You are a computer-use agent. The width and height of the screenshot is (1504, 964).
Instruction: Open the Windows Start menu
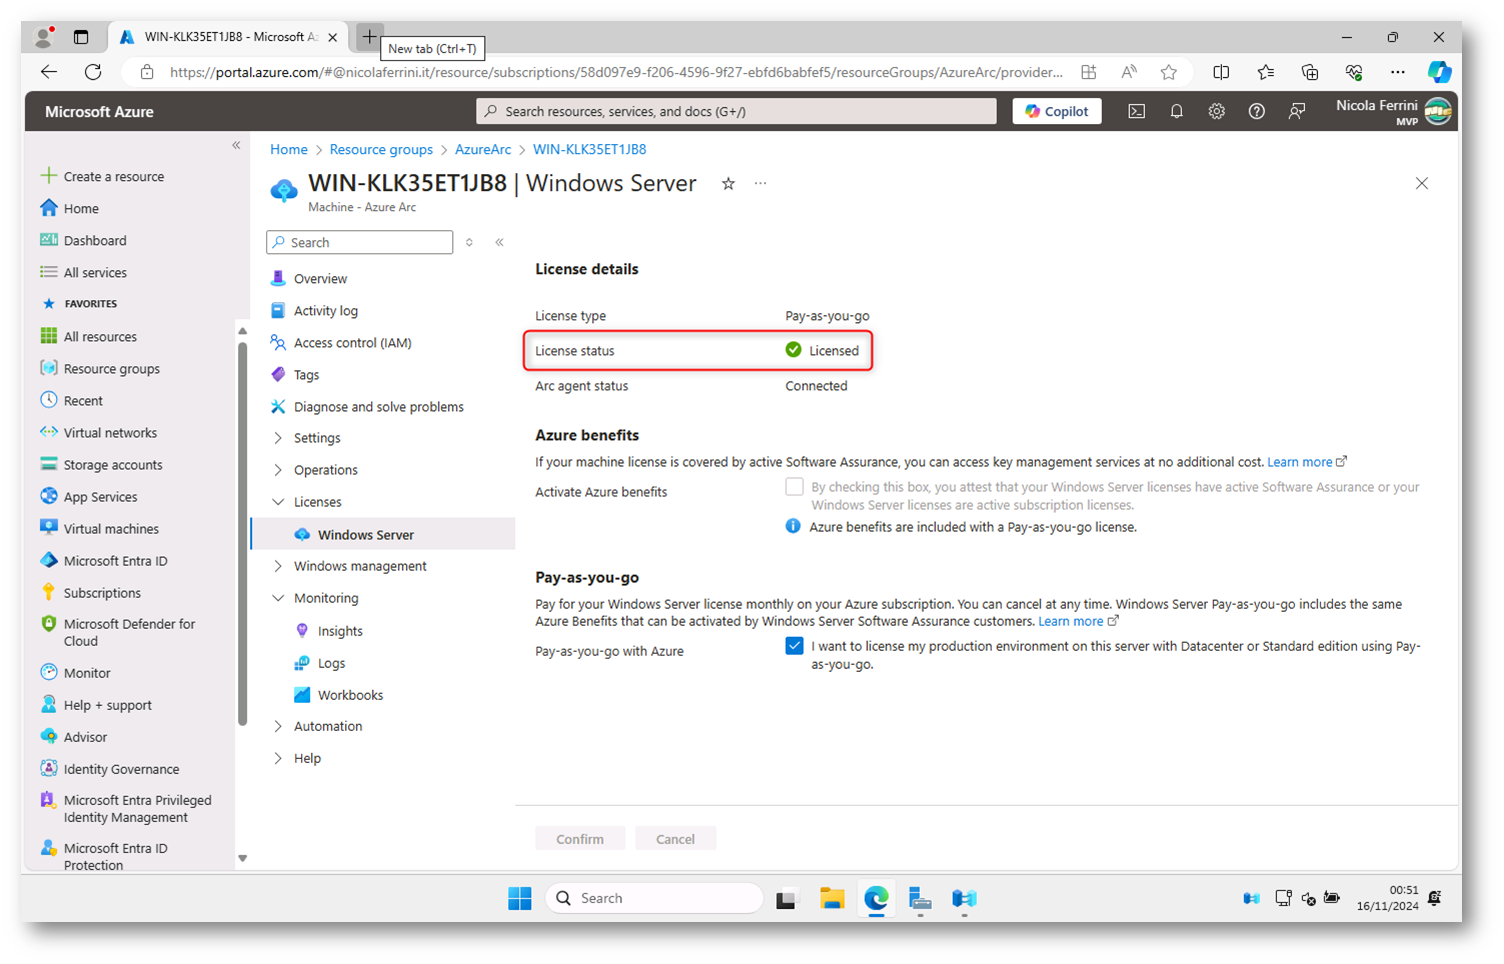520,898
